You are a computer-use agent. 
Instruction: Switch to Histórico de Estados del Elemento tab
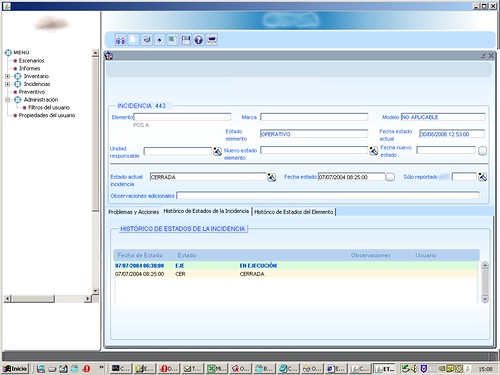pyautogui.click(x=294, y=212)
